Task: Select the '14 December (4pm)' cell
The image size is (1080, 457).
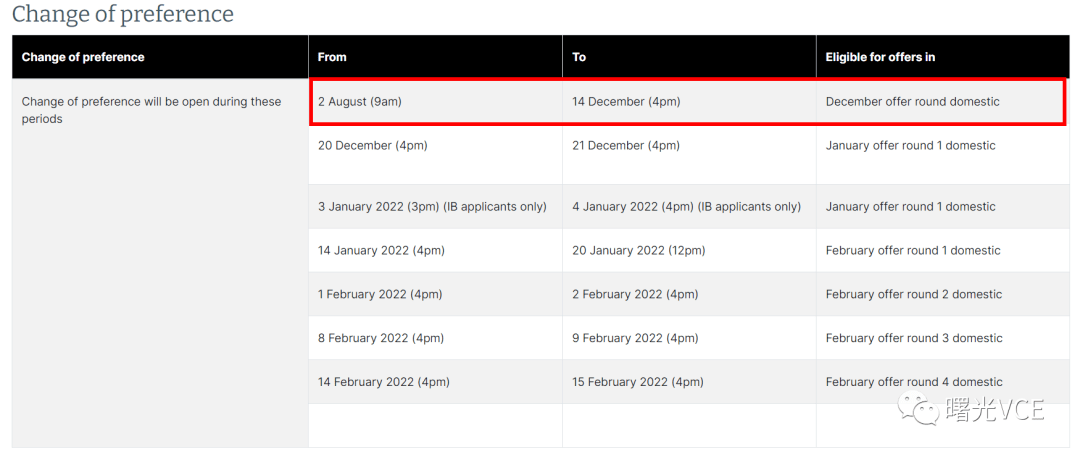Action: click(x=689, y=102)
